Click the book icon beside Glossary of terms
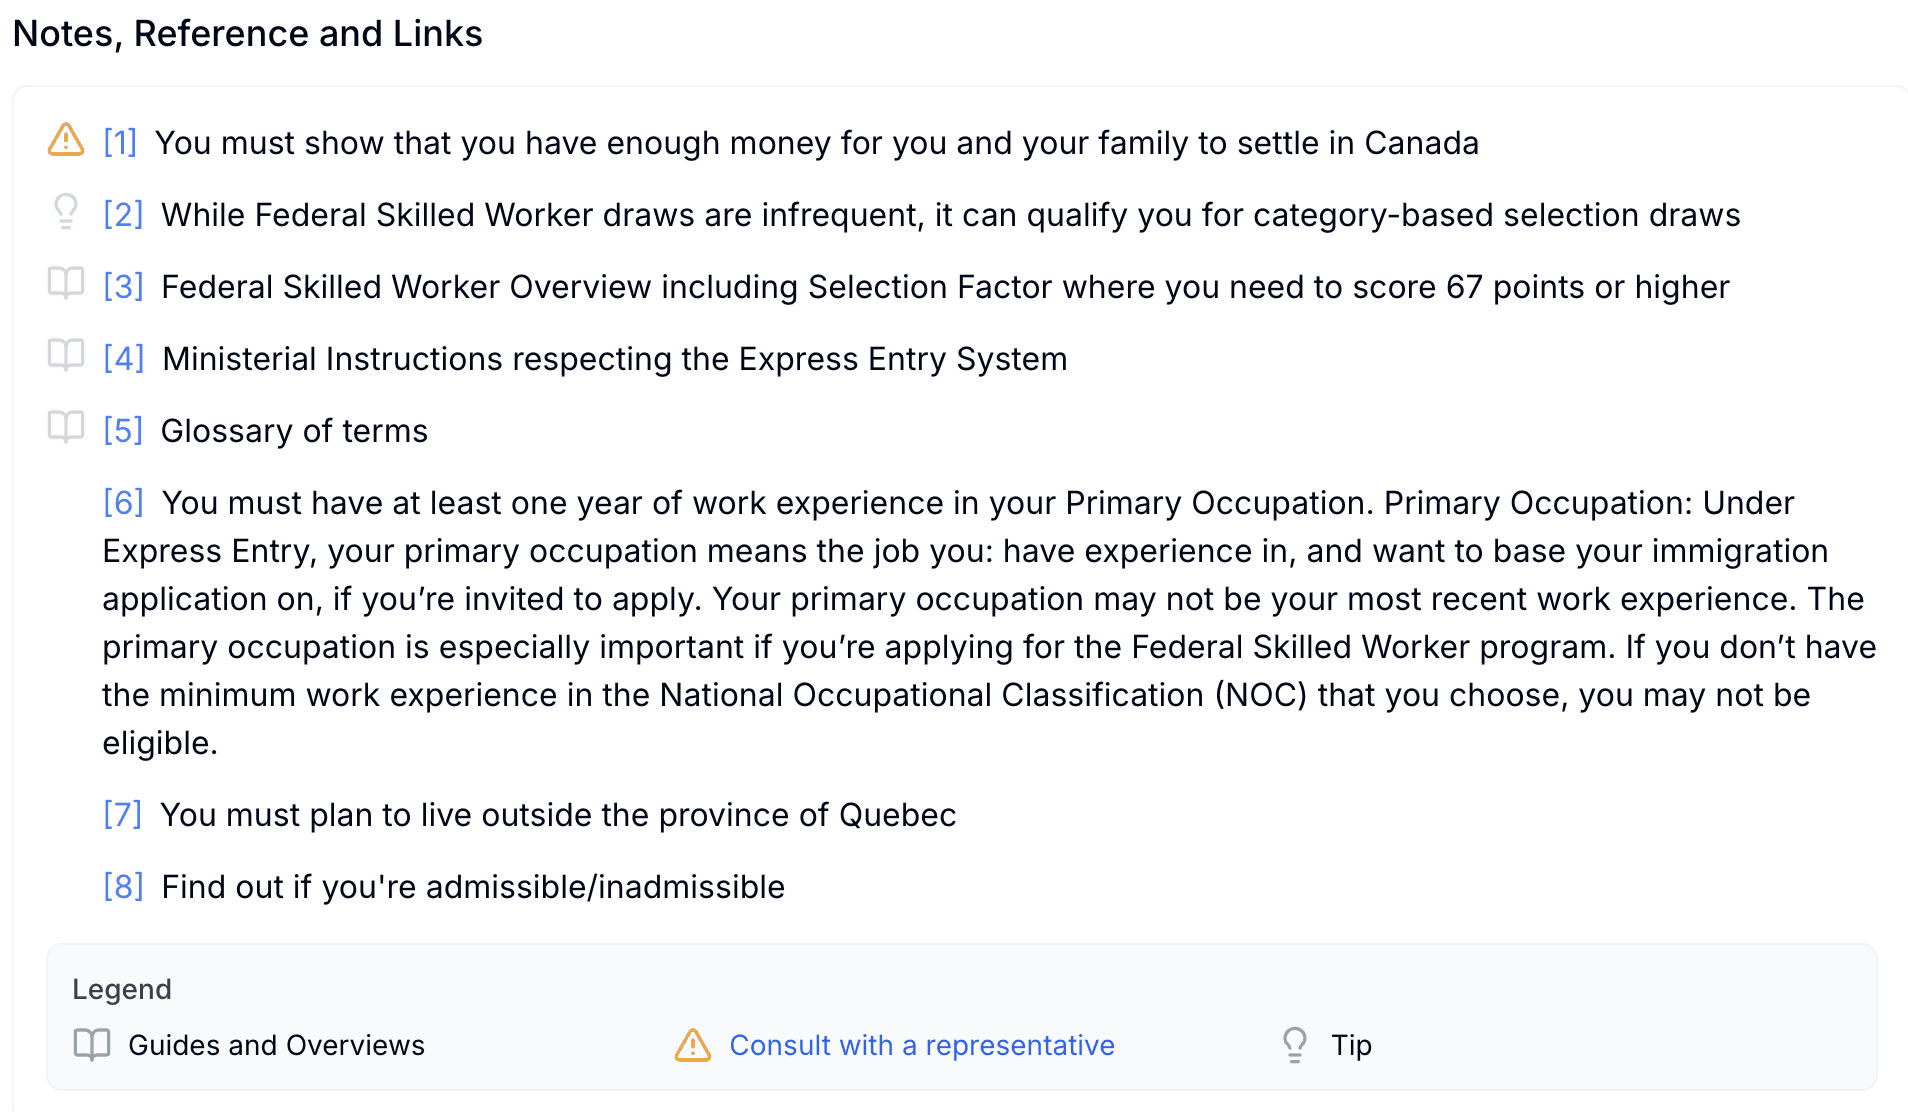Viewport: 1908px width, 1112px height. [x=66, y=427]
